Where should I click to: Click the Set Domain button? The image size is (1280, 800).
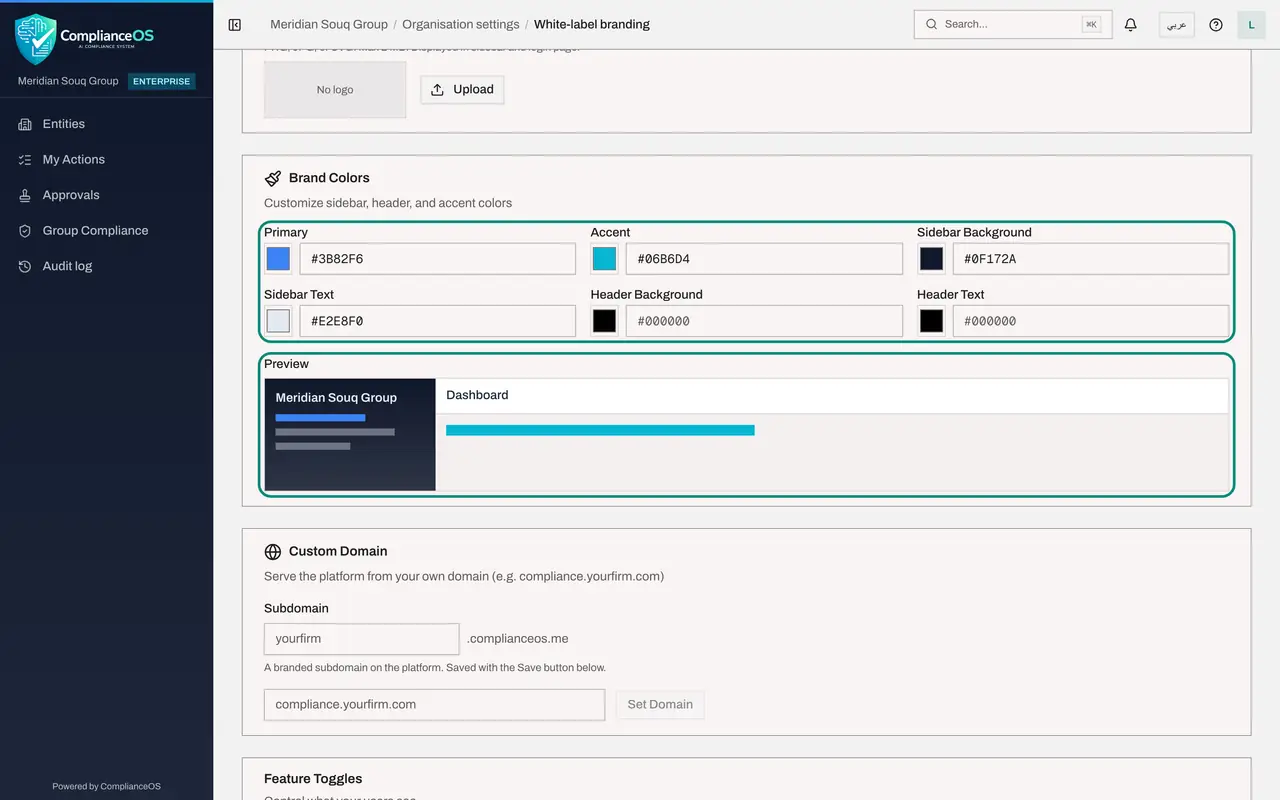click(660, 704)
